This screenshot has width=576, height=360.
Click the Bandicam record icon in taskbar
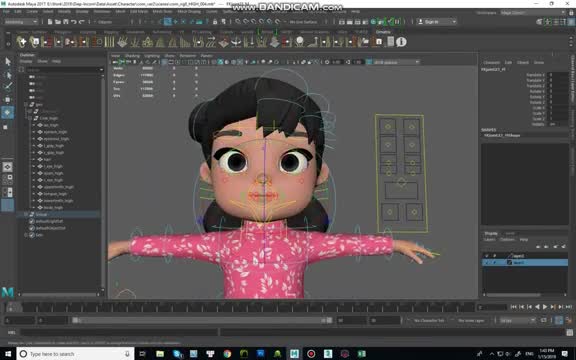[311, 354]
